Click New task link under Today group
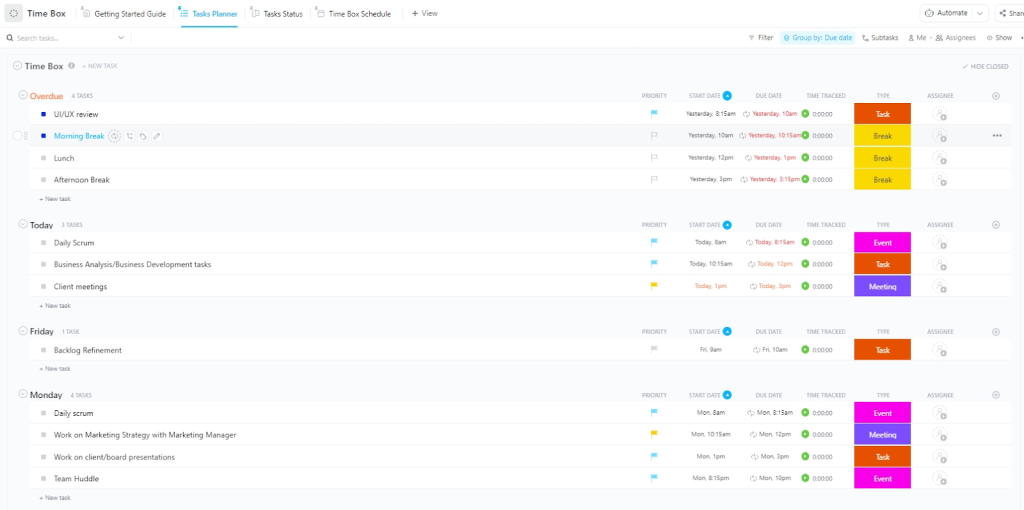This screenshot has height=510, width=1024. [x=54, y=306]
